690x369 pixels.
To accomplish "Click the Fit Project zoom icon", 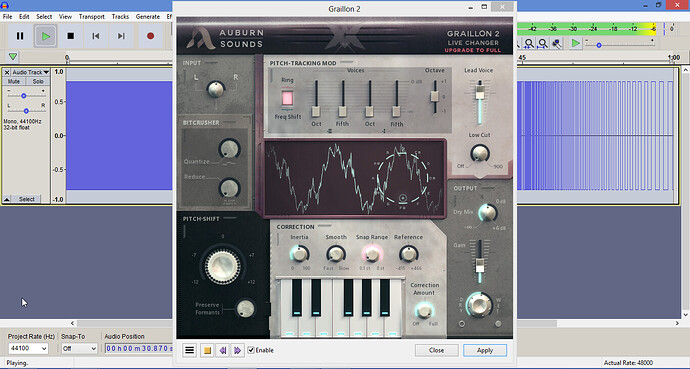I will coord(543,43).
